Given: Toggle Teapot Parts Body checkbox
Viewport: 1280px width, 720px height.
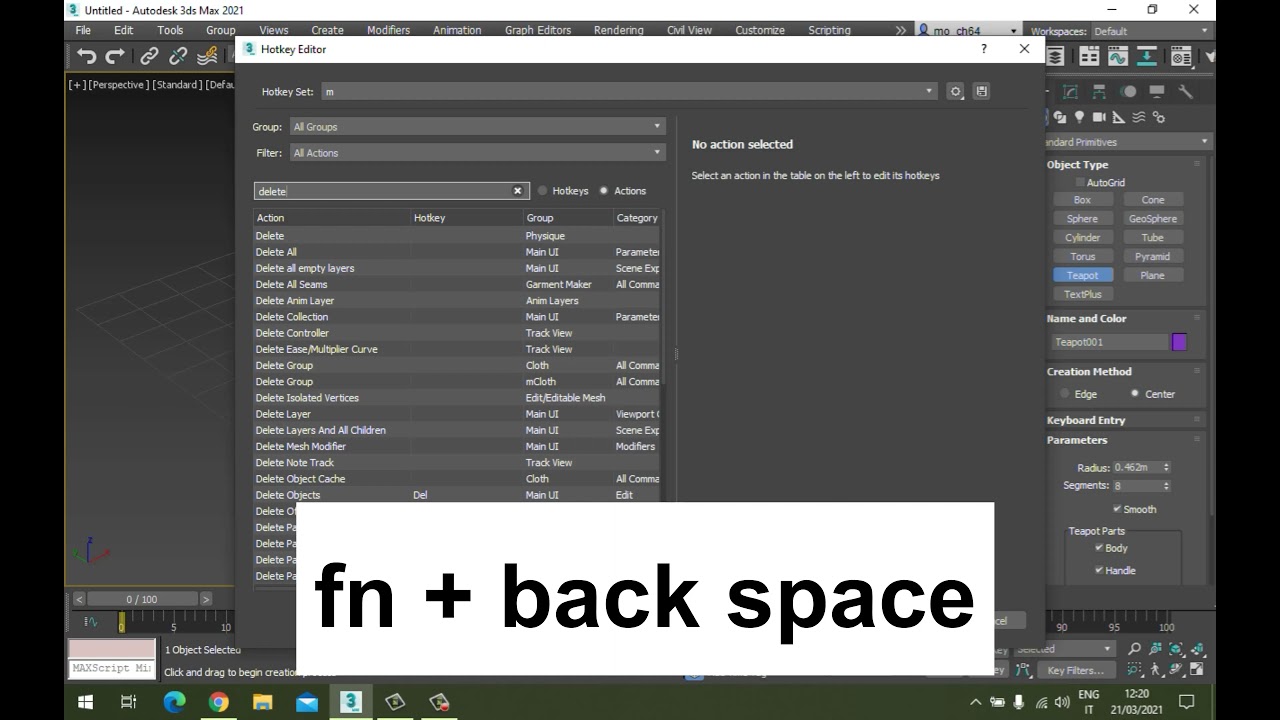Looking at the screenshot, I should (x=1099, y=548).
